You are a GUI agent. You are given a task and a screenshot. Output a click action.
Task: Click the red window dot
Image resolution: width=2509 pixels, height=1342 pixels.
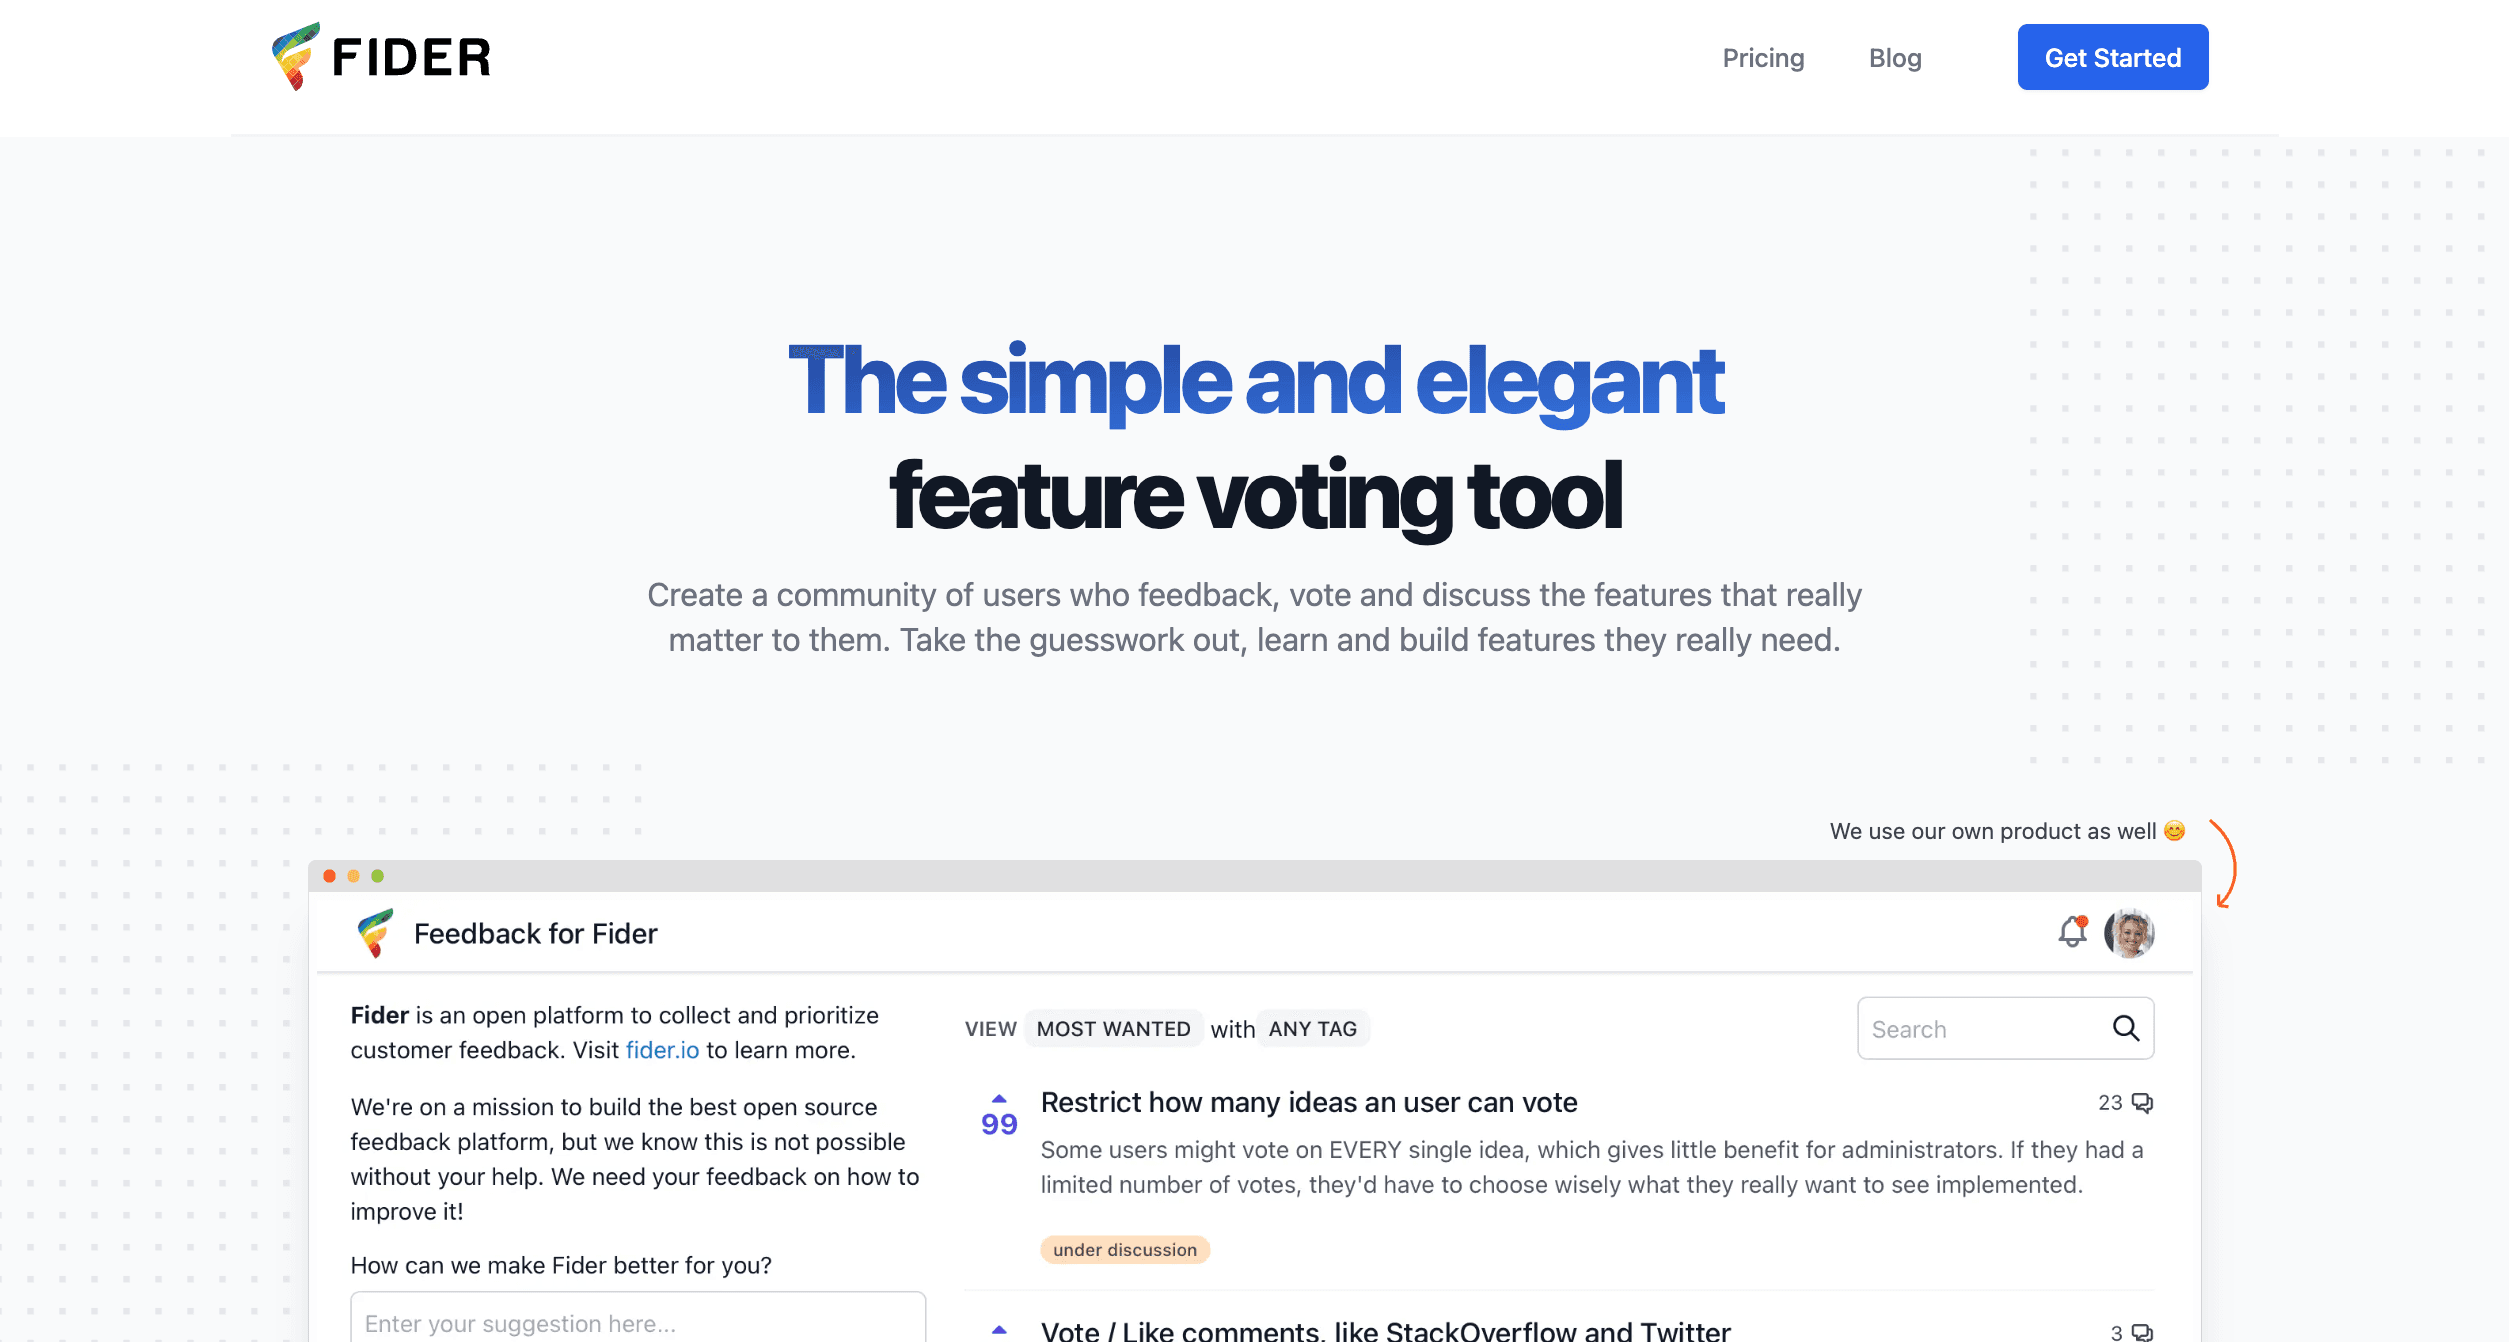330,876
